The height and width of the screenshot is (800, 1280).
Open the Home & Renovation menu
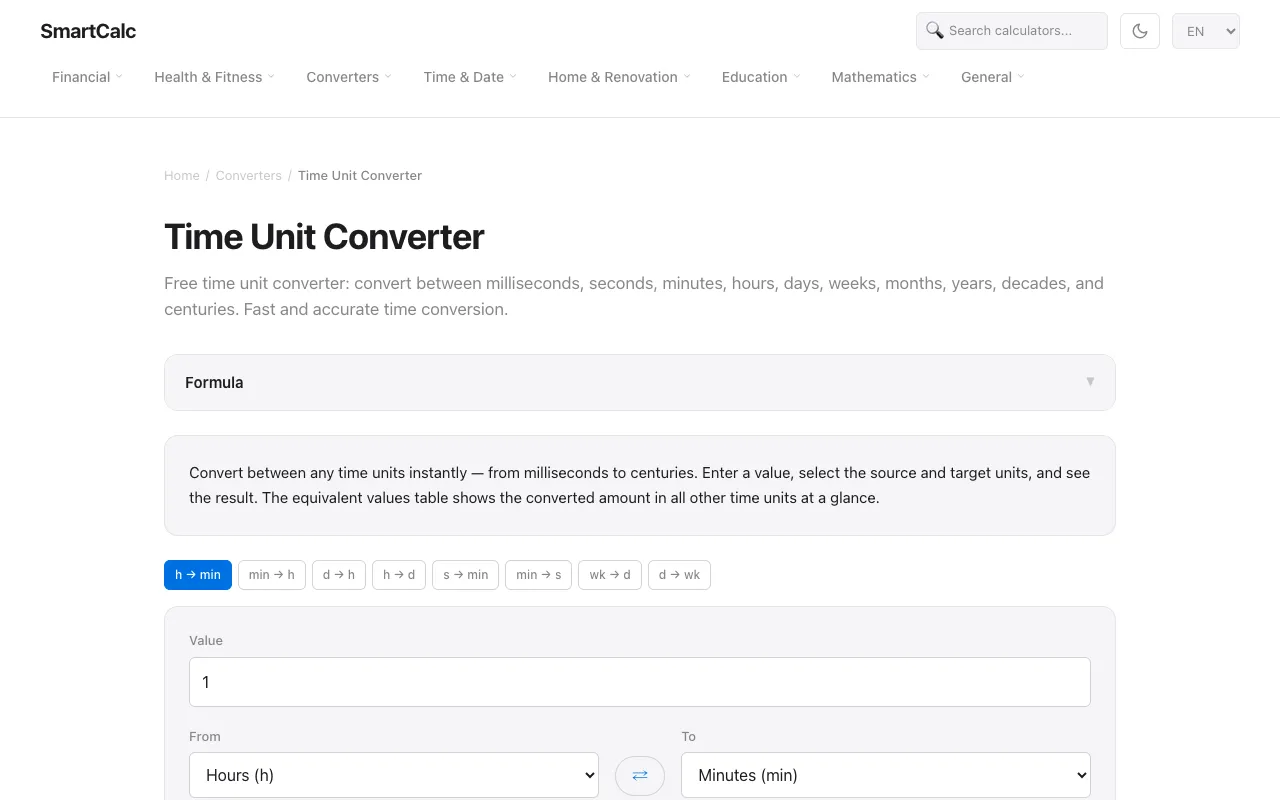point(619,77)
